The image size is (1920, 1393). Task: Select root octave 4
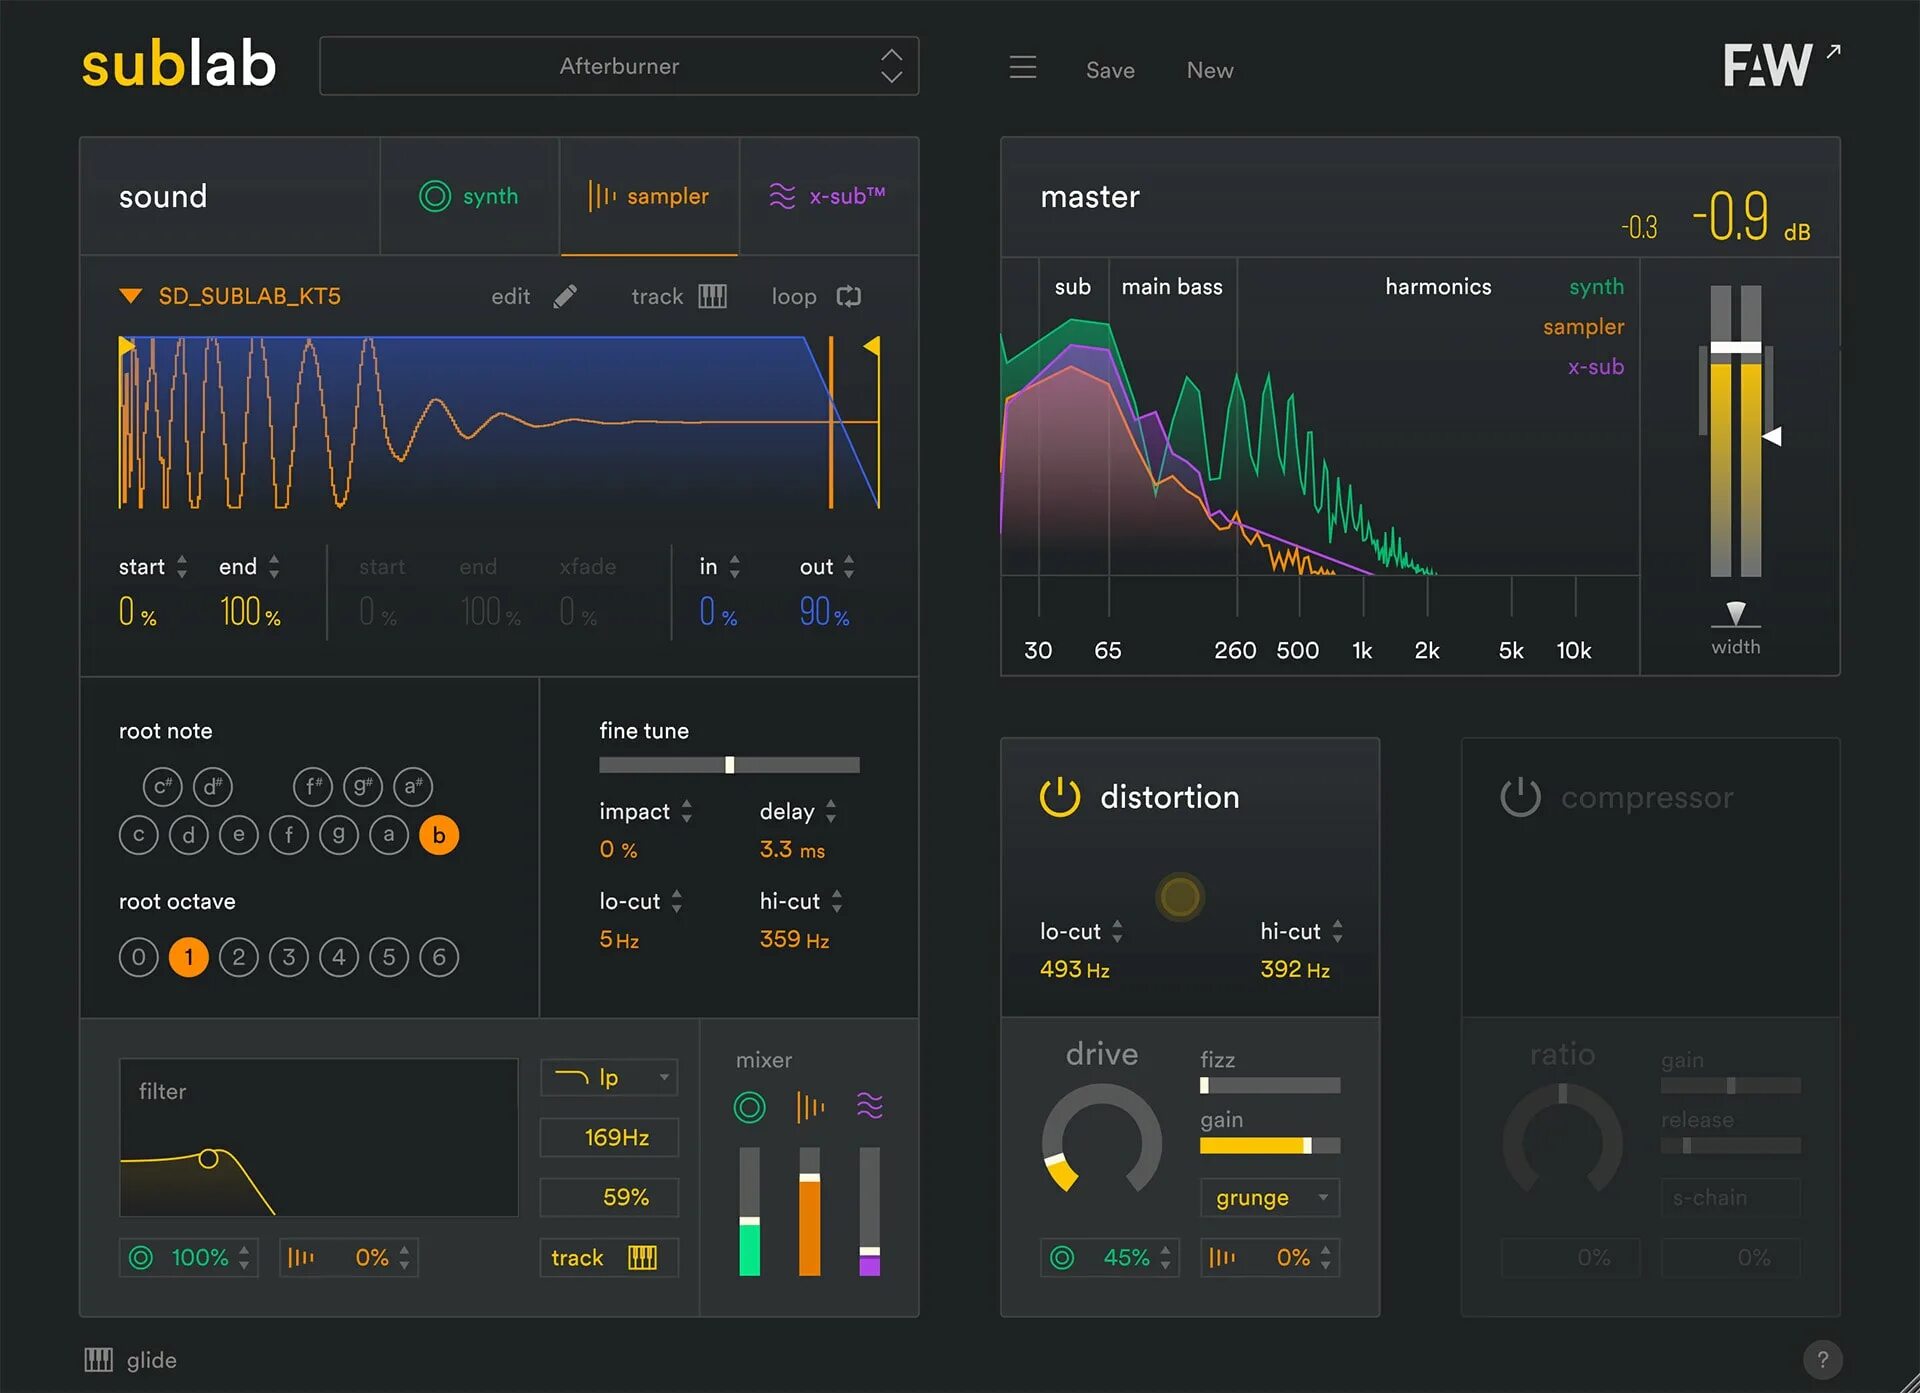(339, 957)
